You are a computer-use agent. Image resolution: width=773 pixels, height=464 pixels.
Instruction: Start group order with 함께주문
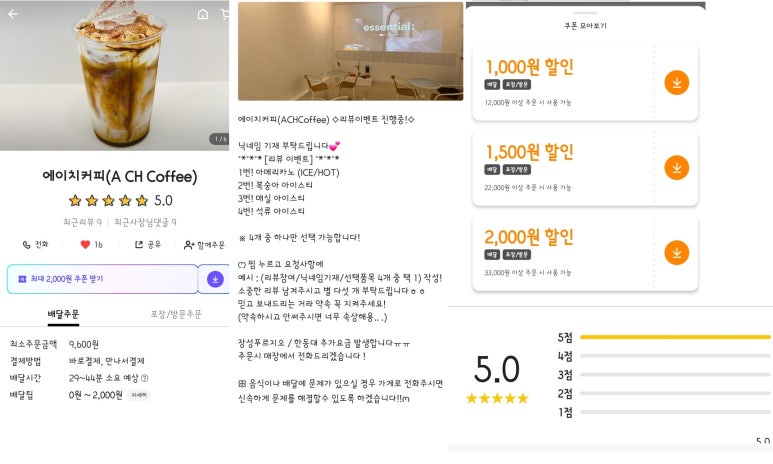pyautogui.click(x=204, y=245)
